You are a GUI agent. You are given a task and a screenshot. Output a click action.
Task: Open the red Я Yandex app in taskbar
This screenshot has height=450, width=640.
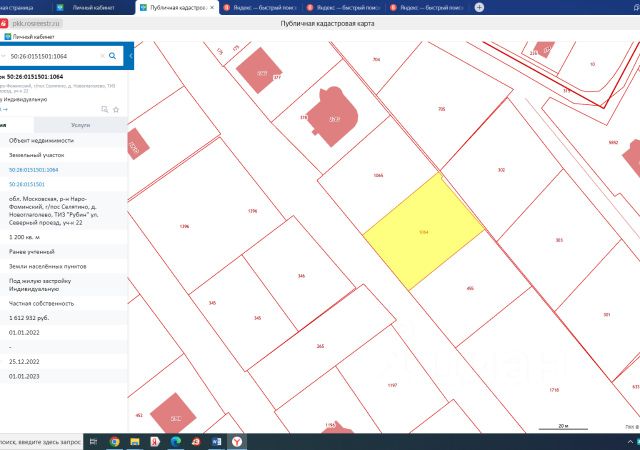coord(155,442)
